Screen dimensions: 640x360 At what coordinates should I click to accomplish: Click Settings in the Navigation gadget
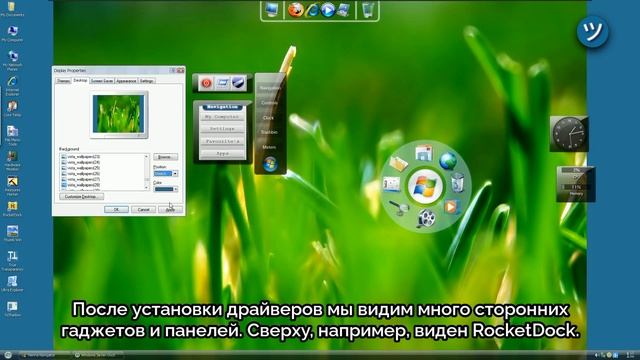coord(222,129)
